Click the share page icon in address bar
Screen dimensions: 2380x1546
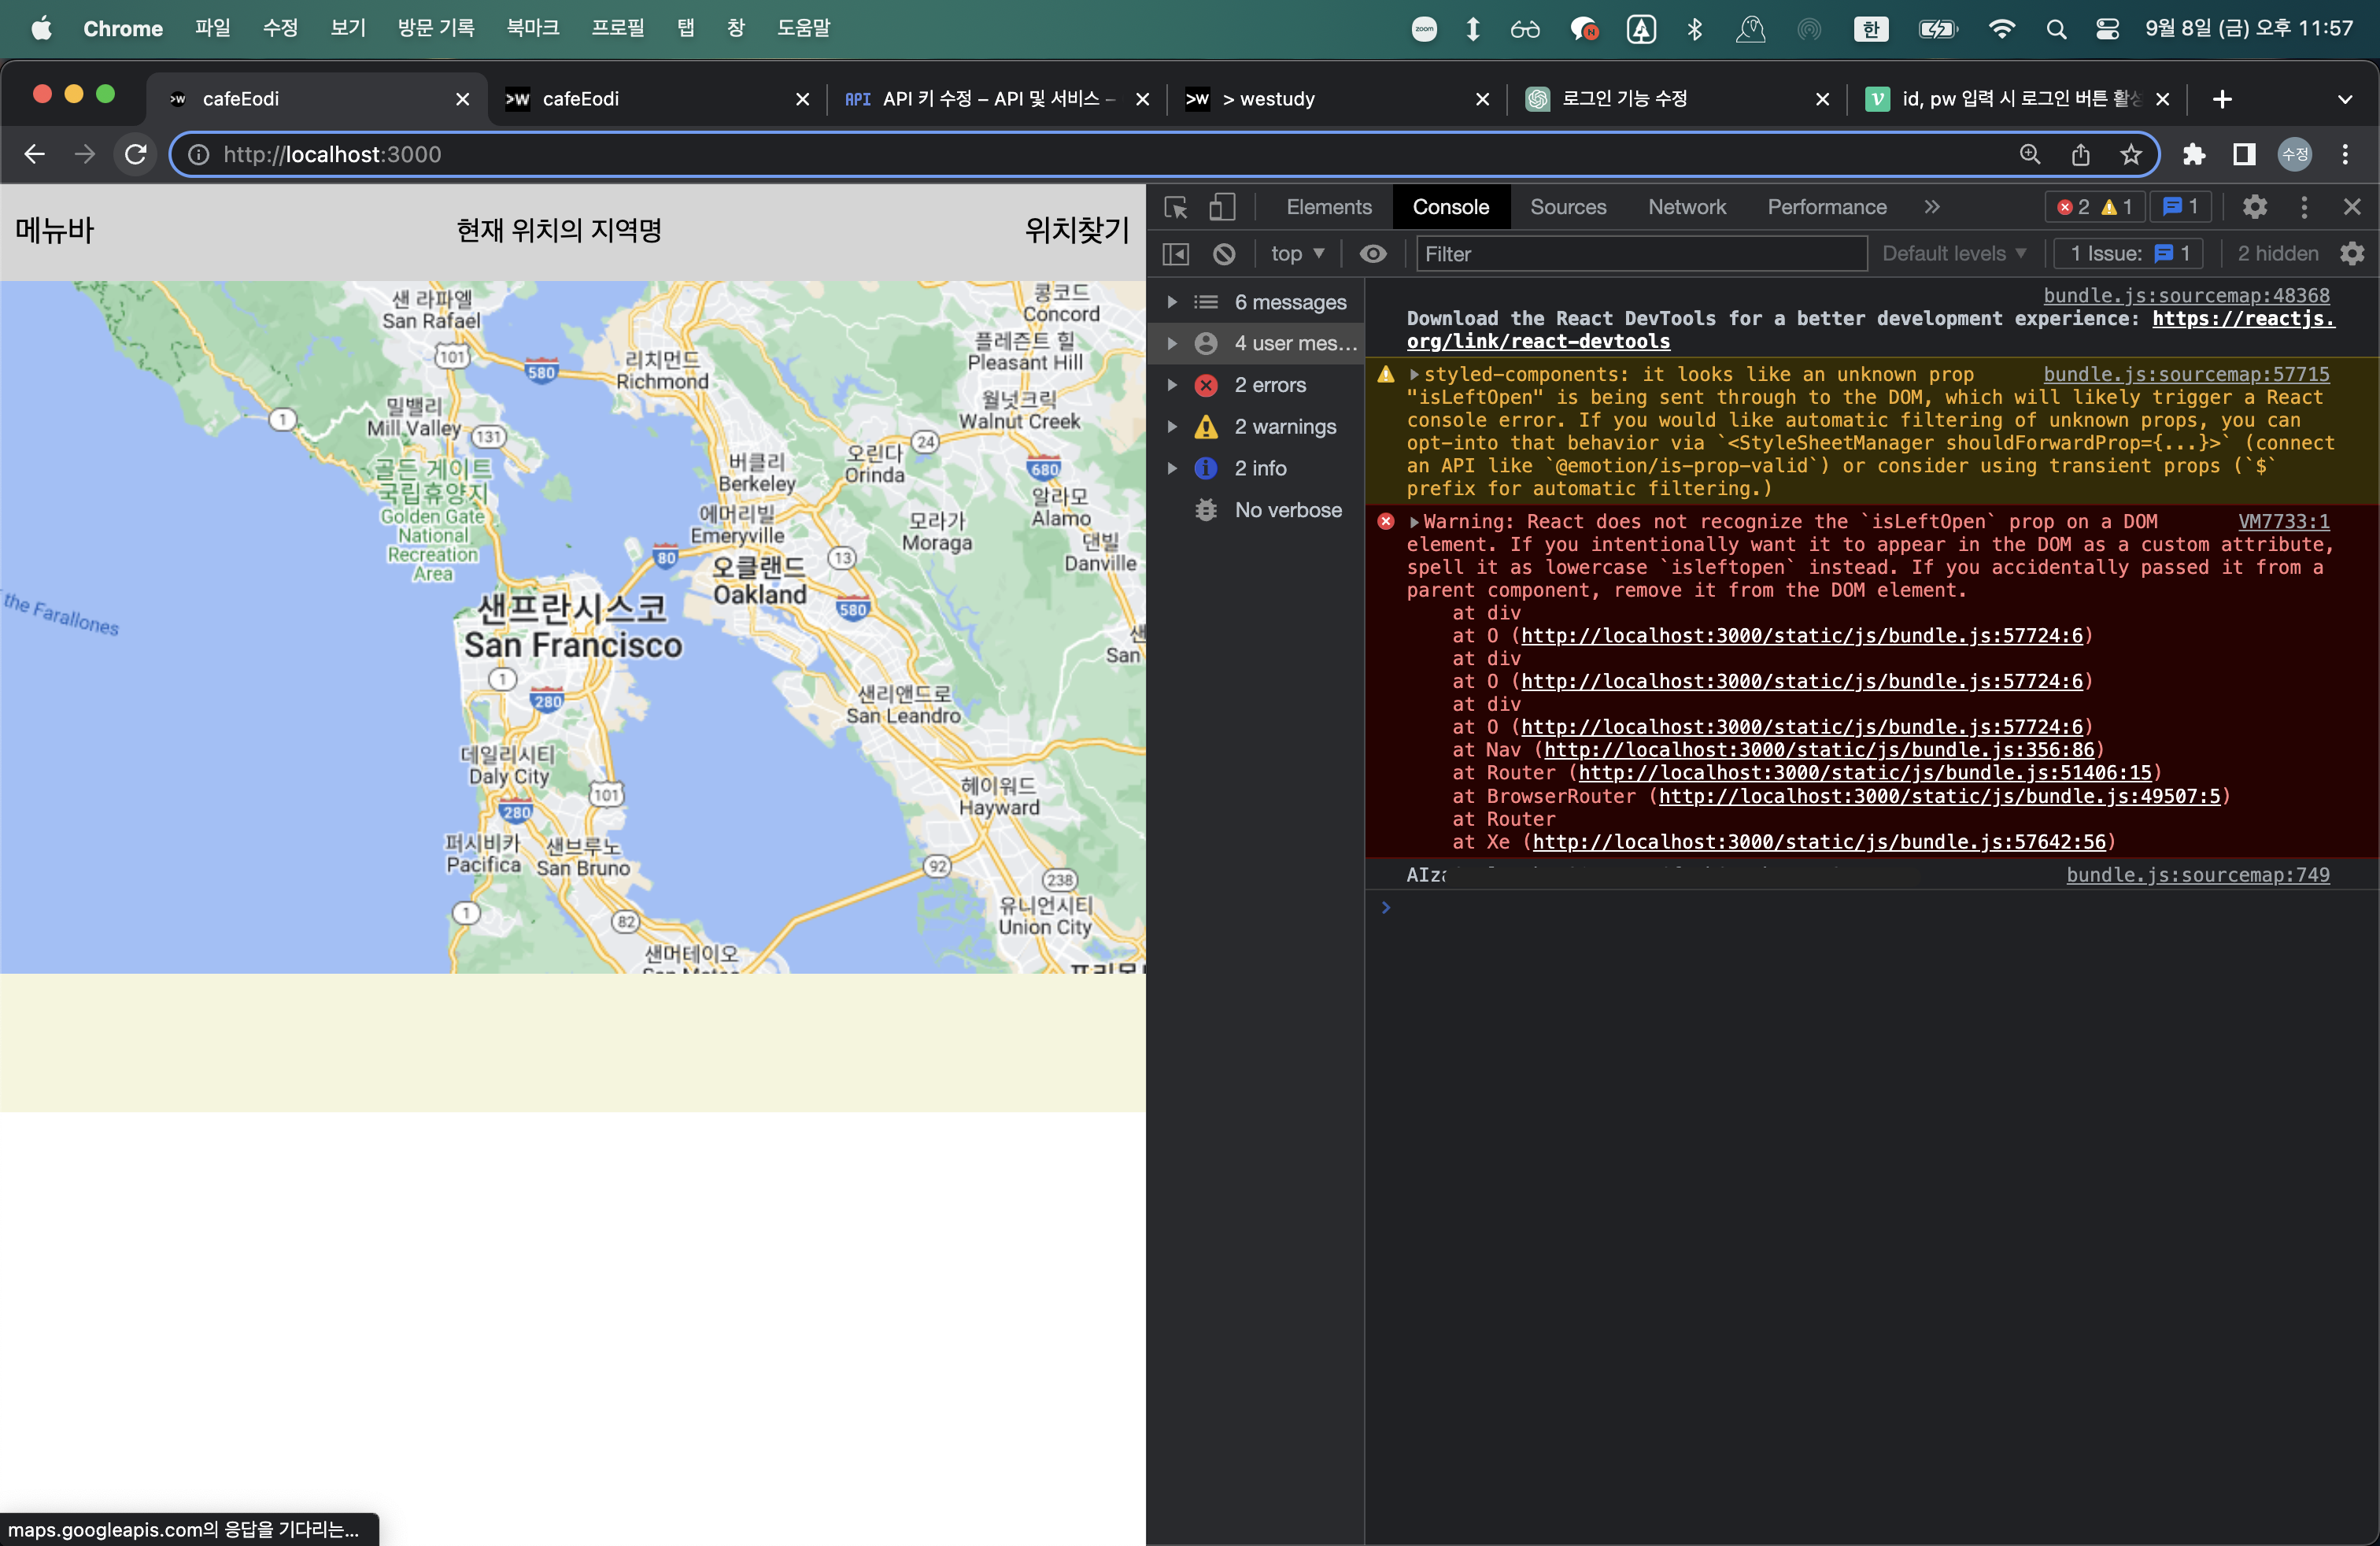pos(2081,154)
